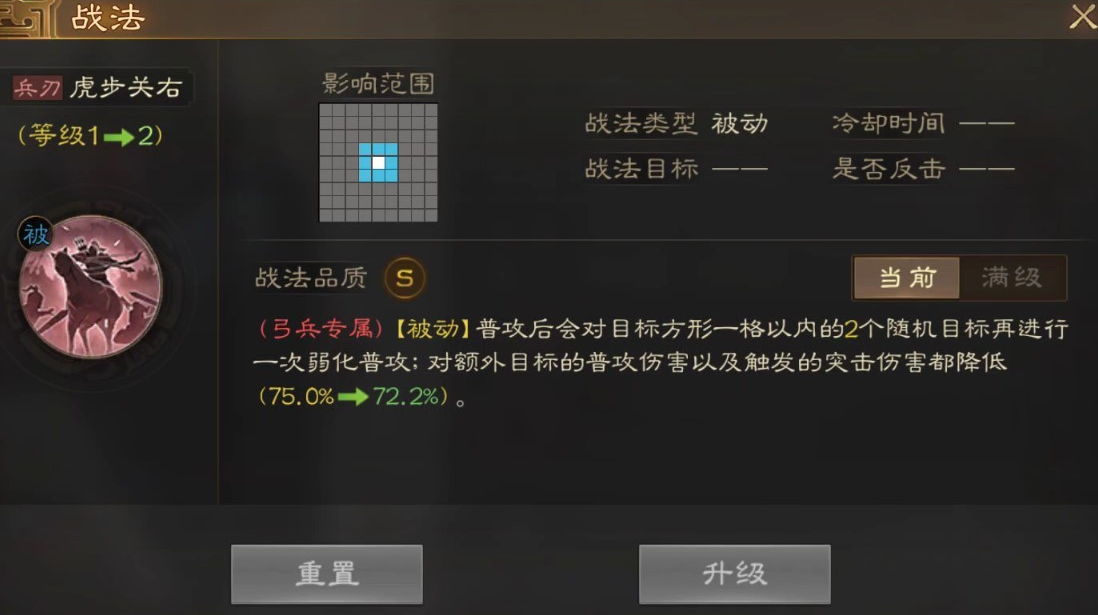Click the S quality rank icon
The height and width of the screenshot is (615, 1098).
click(405, 278)
